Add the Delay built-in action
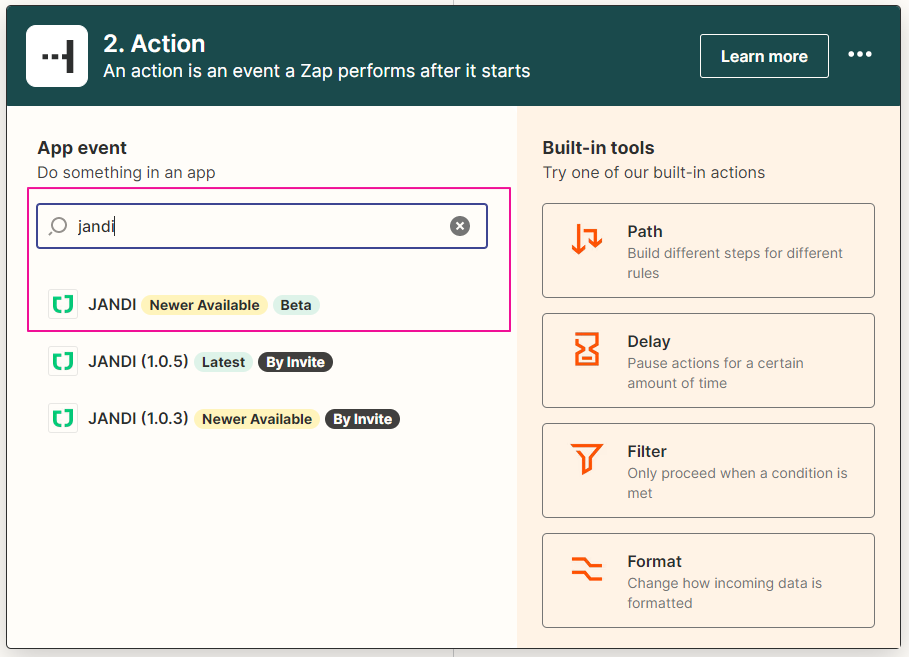The image size is (909, 657). click(x=708, y=361)
